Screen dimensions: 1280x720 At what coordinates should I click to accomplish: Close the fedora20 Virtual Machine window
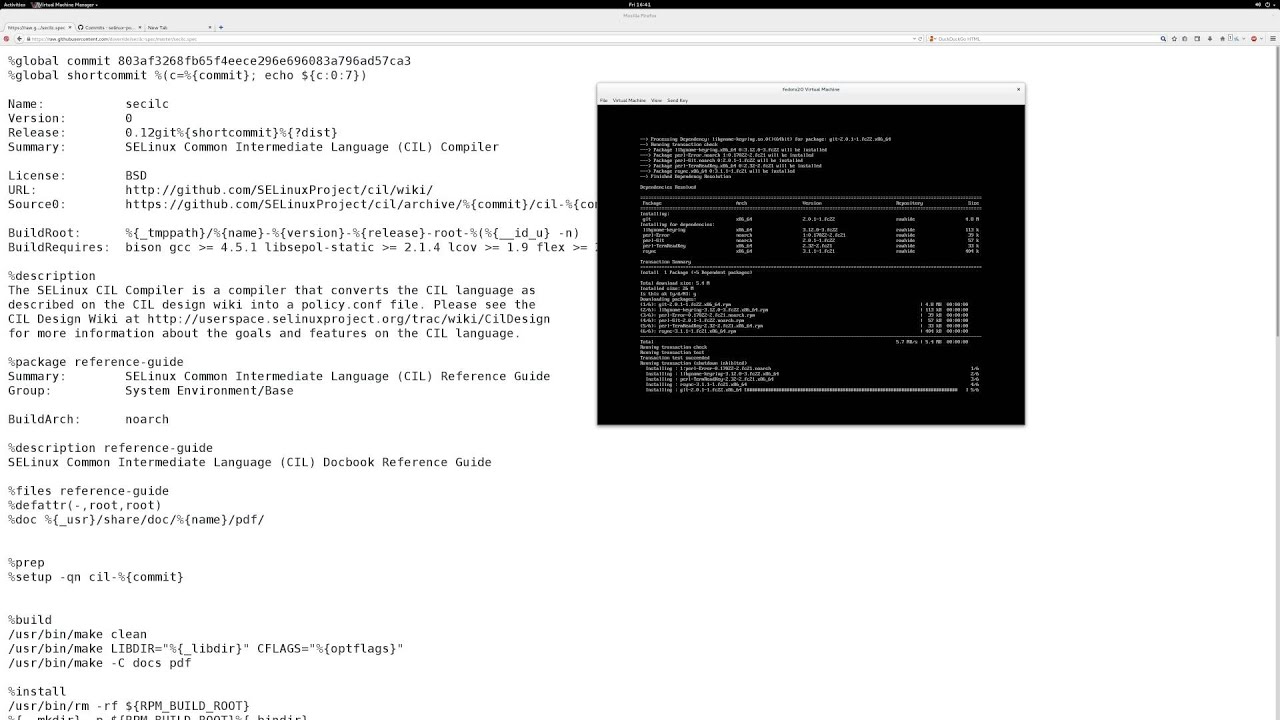coord(1019,89)
